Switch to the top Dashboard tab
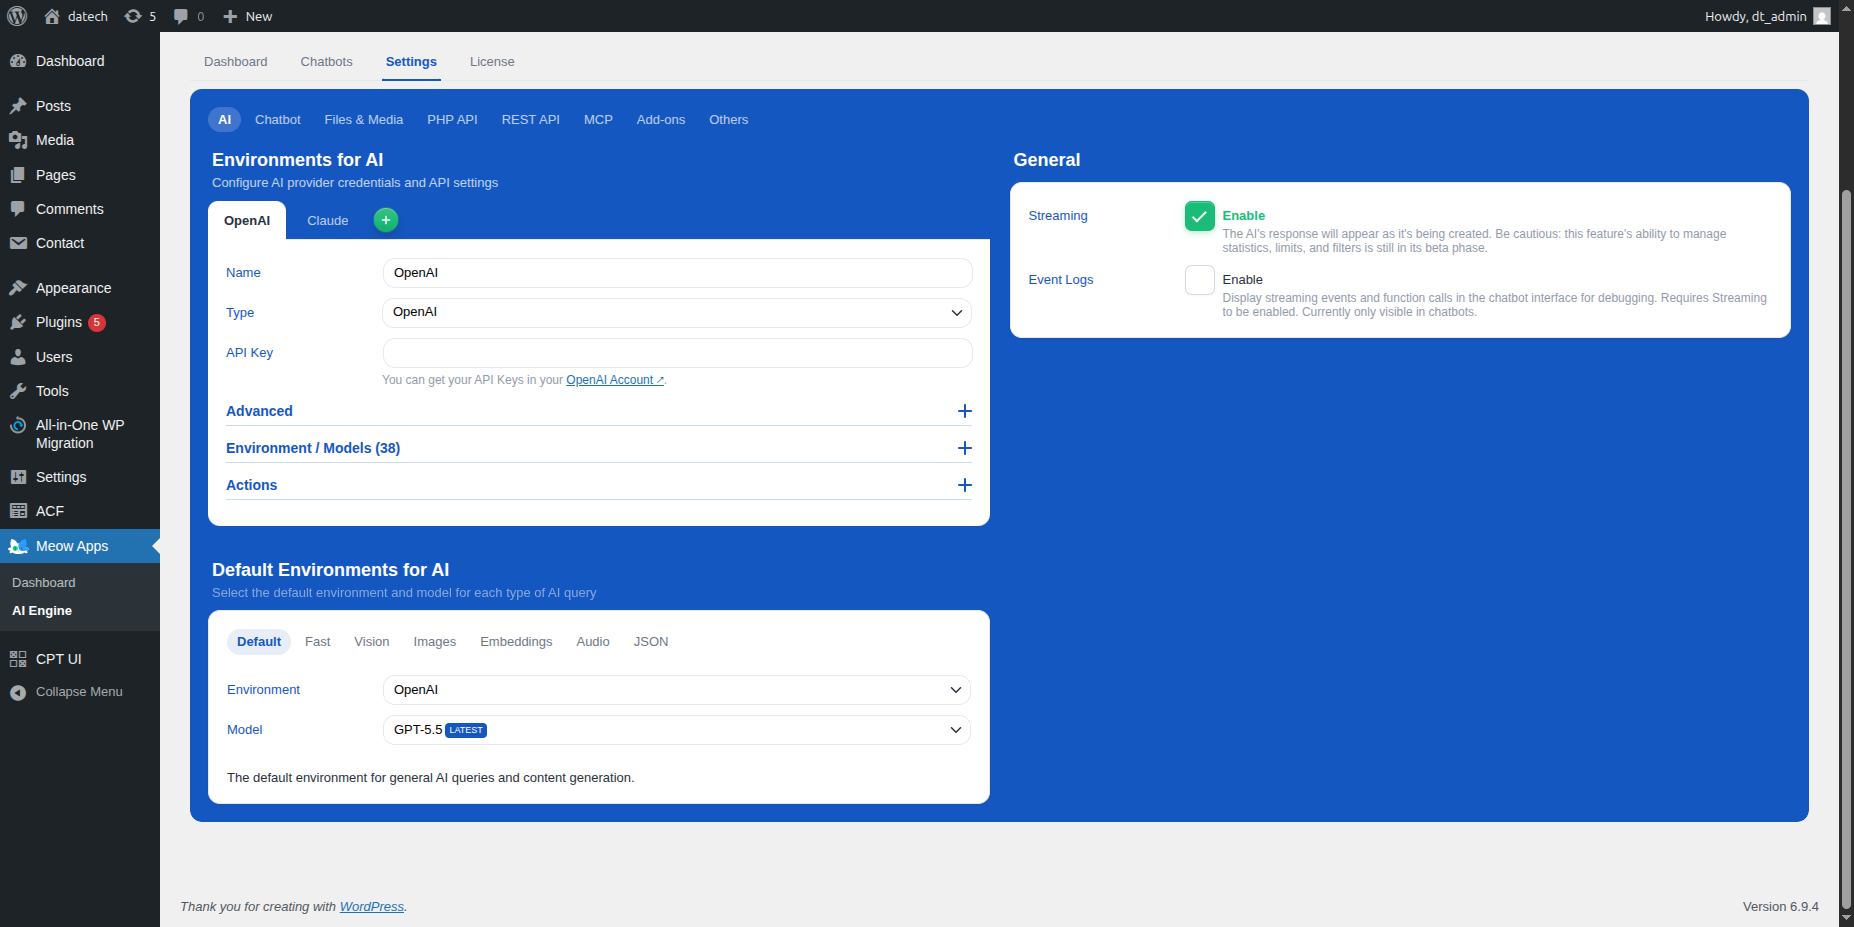This screenshot has width=1854, height=927. (x=236, y=62)
